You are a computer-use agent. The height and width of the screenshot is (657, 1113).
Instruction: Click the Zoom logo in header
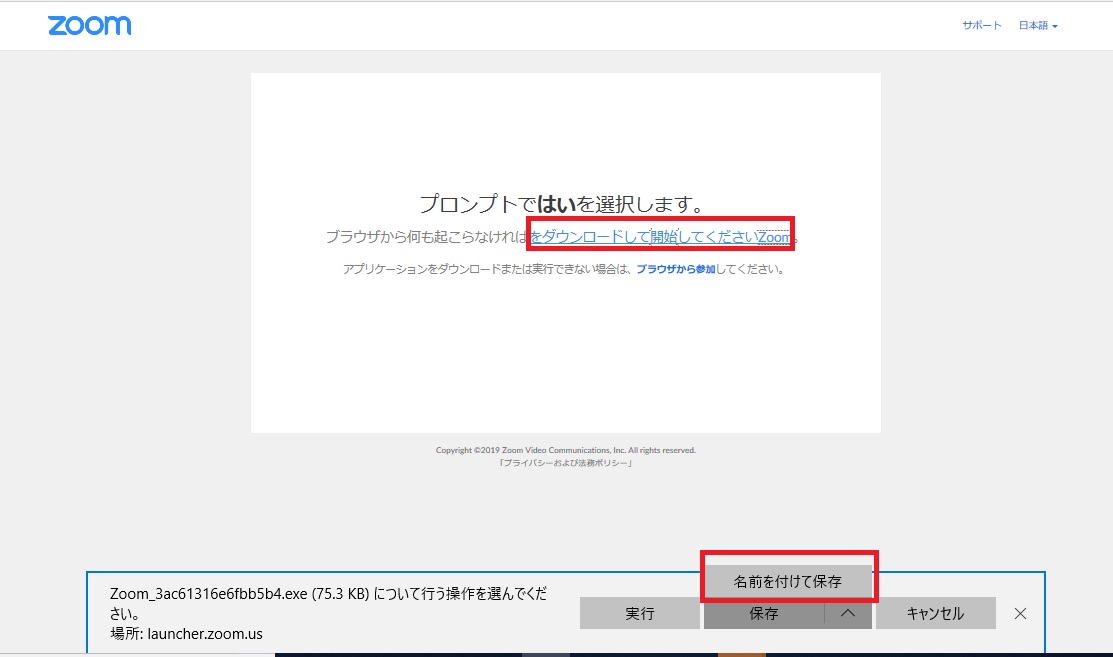[89, 26]
